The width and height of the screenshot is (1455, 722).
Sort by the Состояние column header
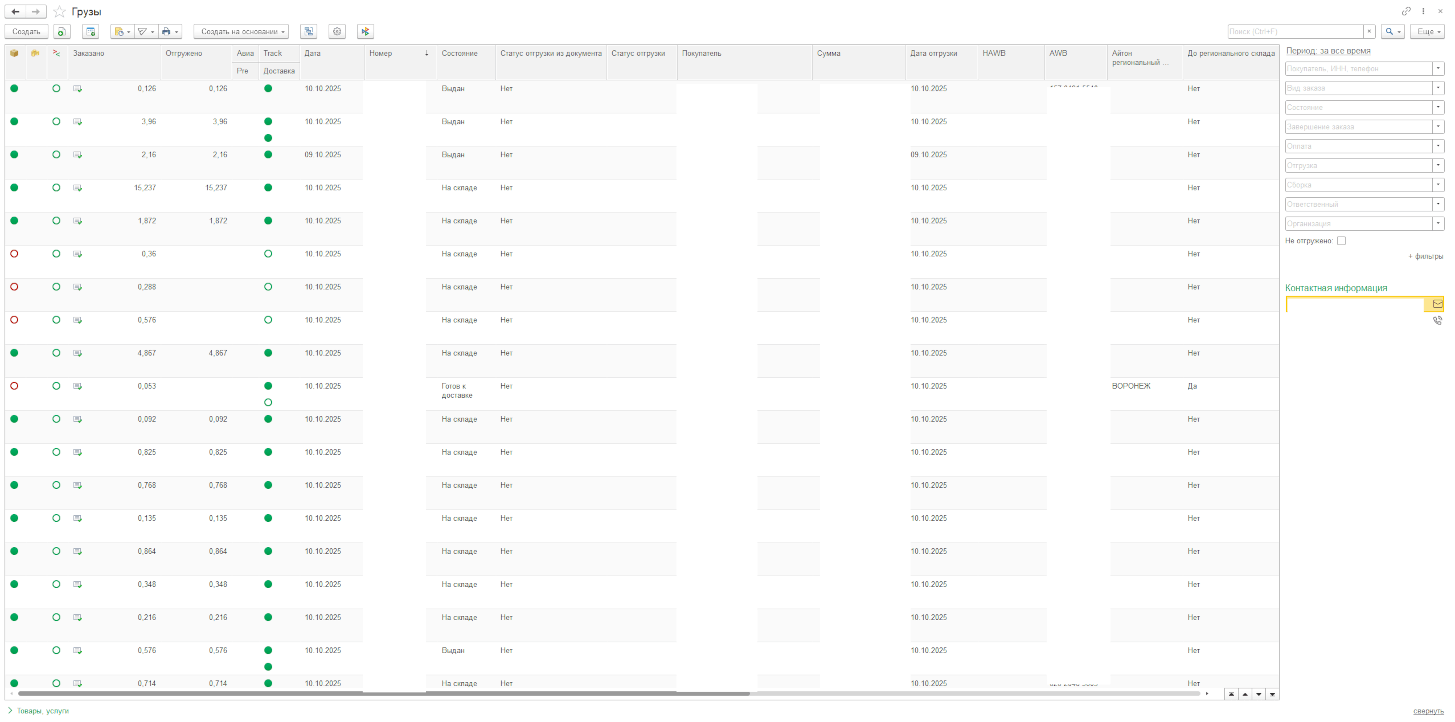(459, 53)
